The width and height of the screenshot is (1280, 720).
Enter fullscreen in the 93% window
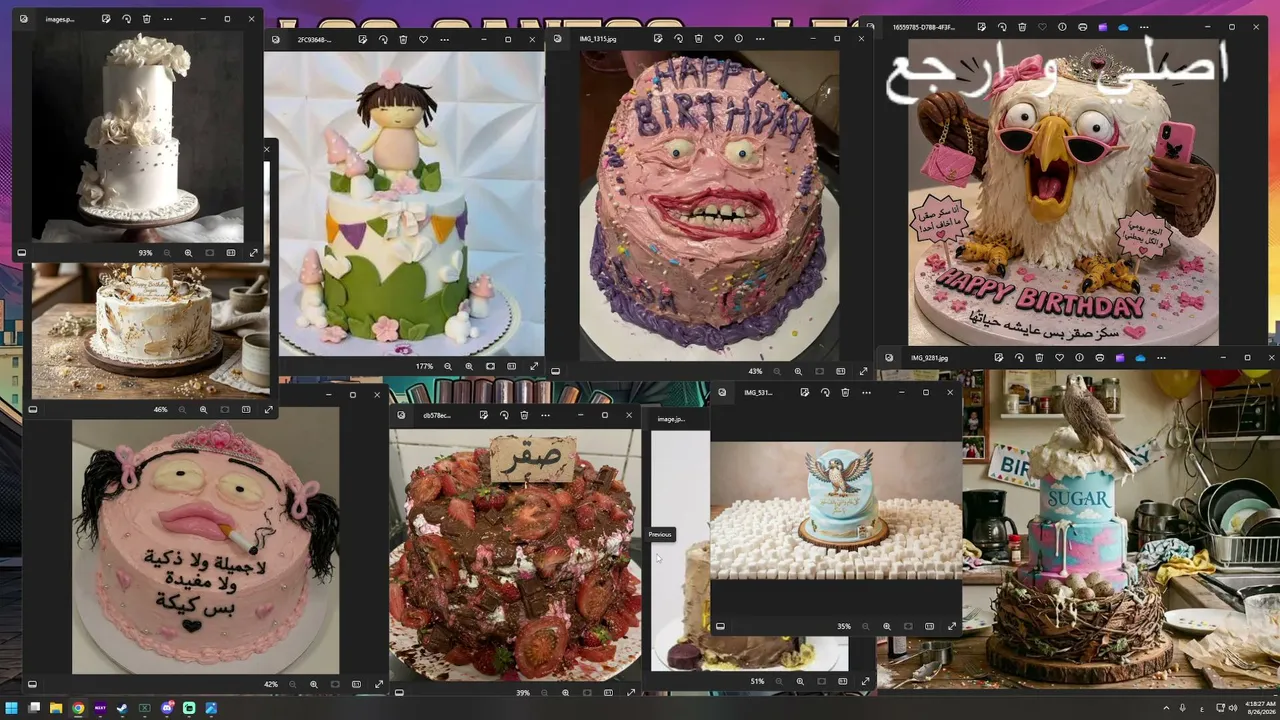click(253, 253)
